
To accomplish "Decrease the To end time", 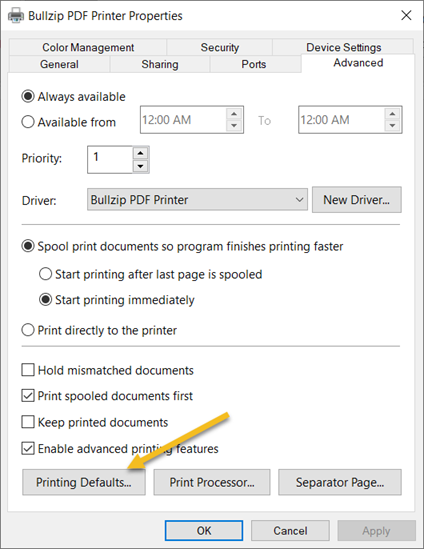I will point(392,126).
